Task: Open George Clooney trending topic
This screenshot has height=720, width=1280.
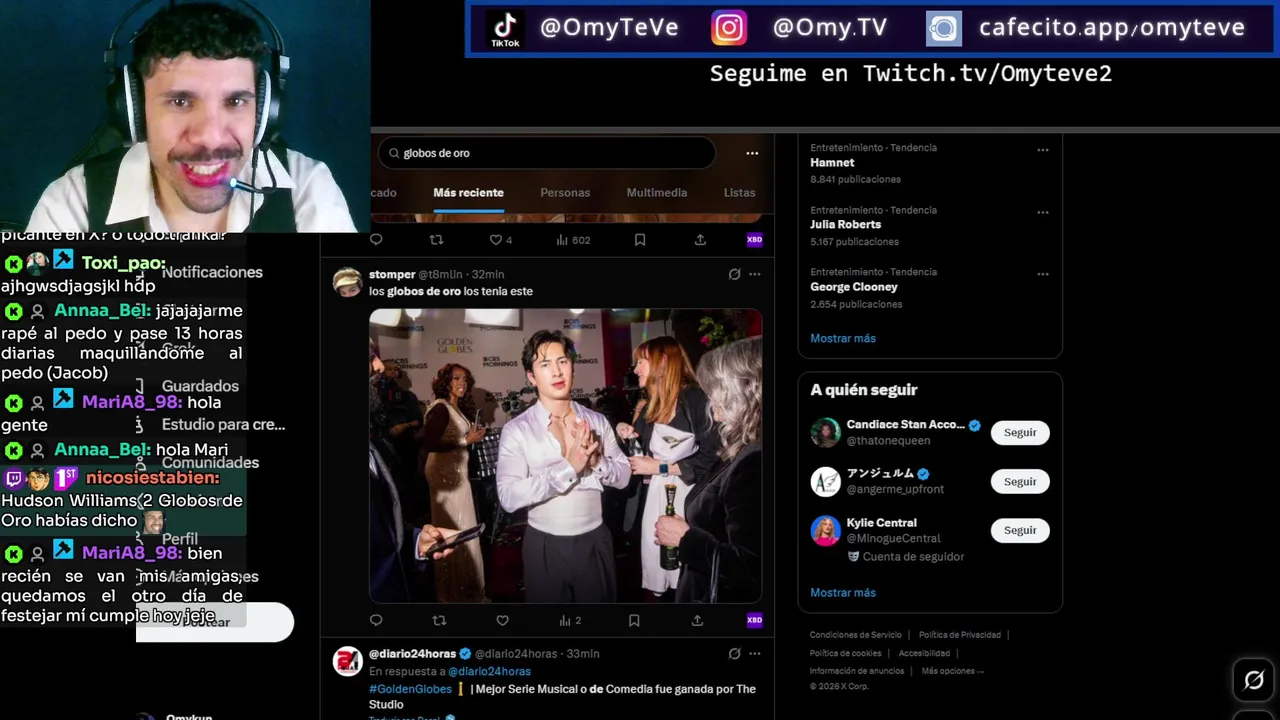Action: (x=854, y=287)
